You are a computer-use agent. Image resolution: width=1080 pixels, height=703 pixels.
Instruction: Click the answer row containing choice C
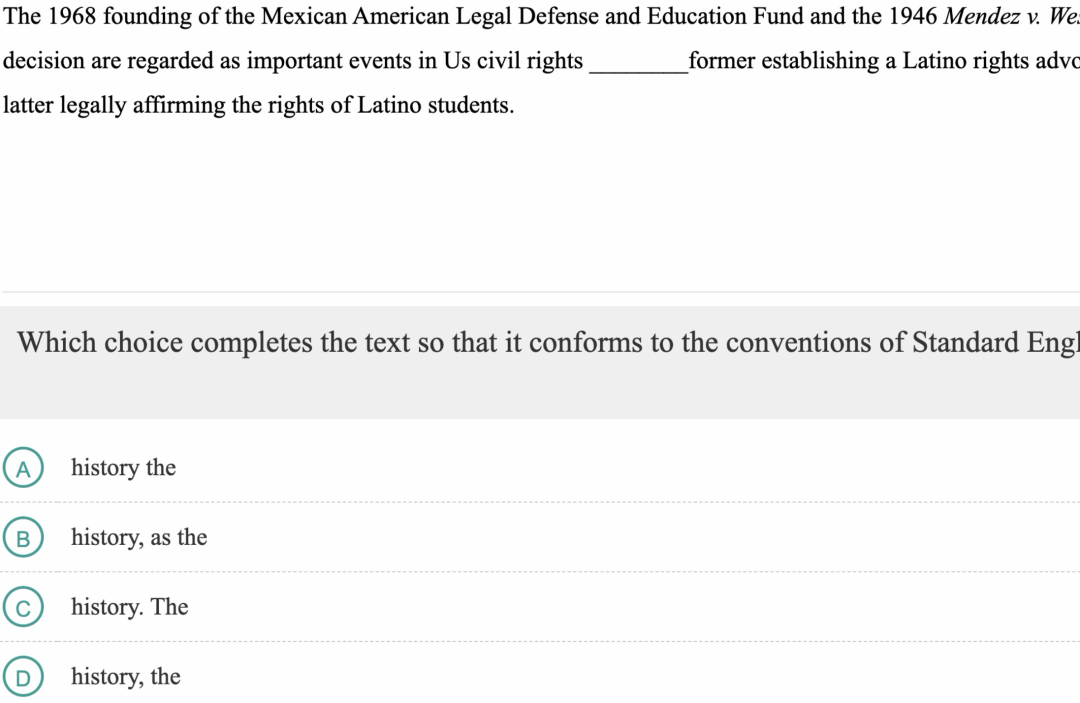point(540,607)
